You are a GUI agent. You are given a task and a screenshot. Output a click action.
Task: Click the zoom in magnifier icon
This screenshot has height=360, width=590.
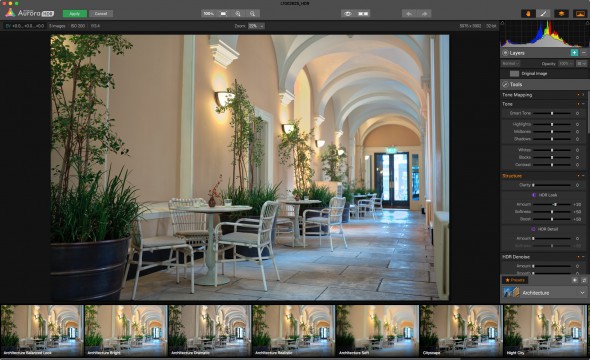click(238, 14)
